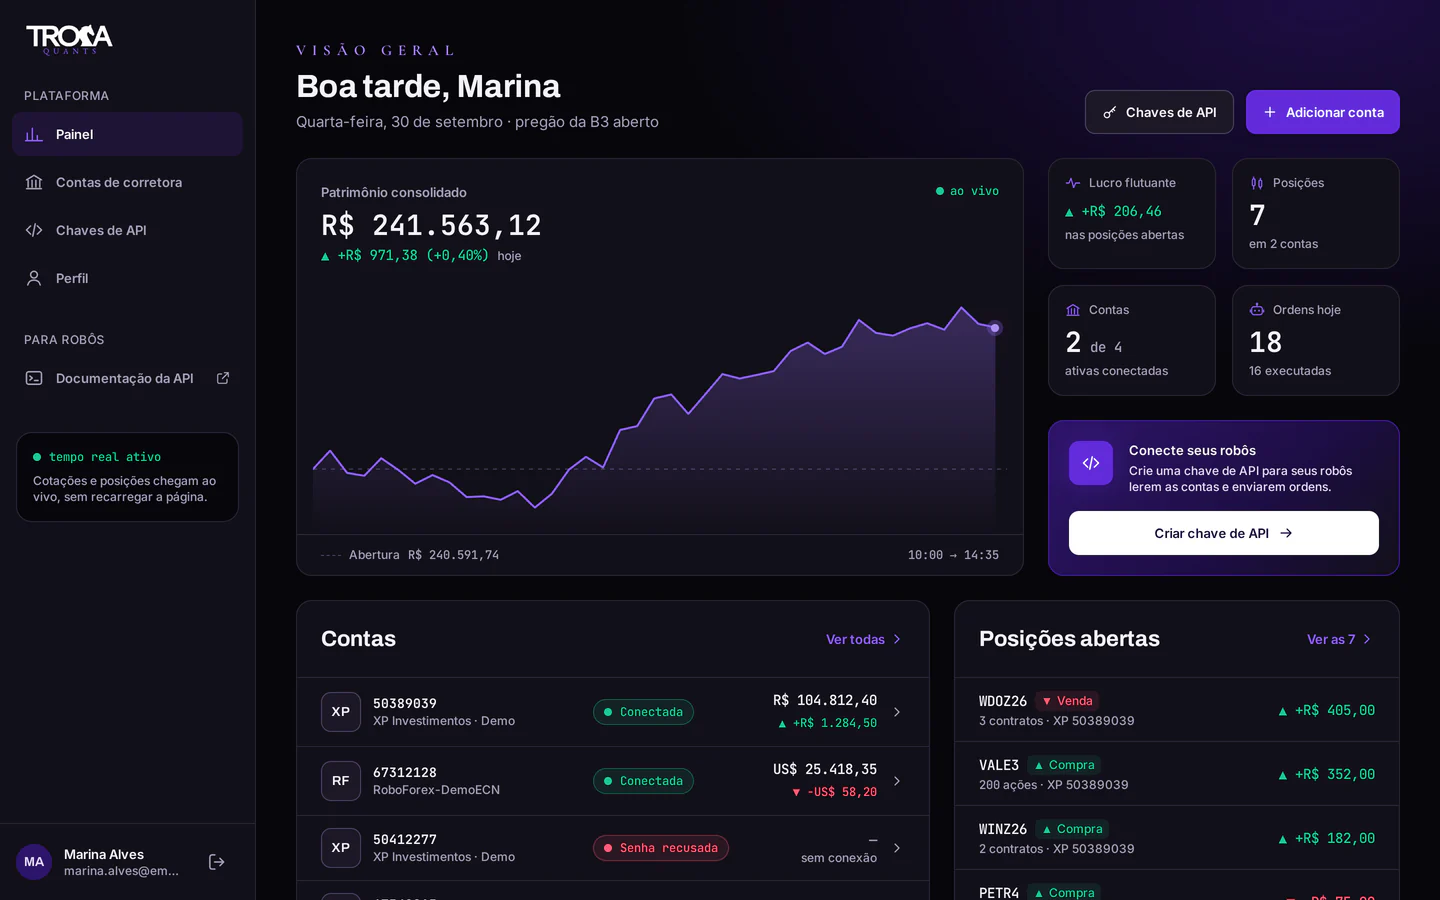Click the Adicionar conta button

click(x=1322, y=112)
